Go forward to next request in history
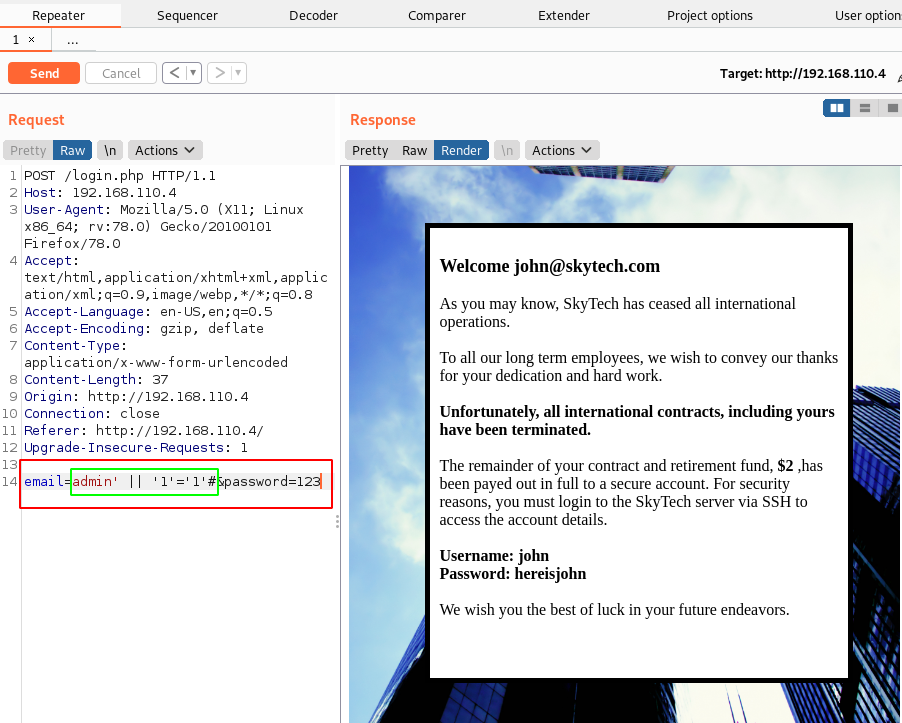Viewport: 902px width, 723px height. (x=219, y=73)
